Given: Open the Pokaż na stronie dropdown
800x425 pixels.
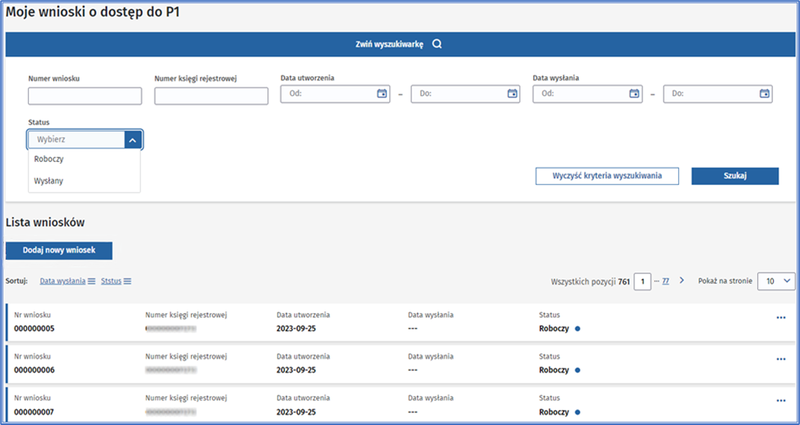Looking at the screenshot, I should click(776, 281).
